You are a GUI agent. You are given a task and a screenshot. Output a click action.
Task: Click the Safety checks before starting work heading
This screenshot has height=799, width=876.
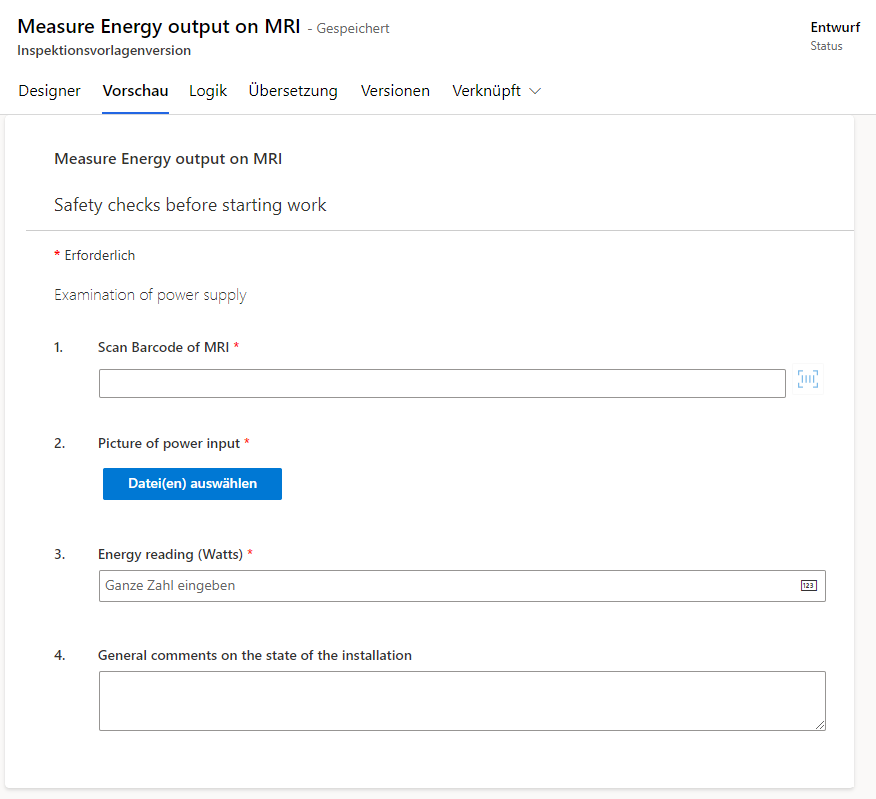(x=190, y=205)
